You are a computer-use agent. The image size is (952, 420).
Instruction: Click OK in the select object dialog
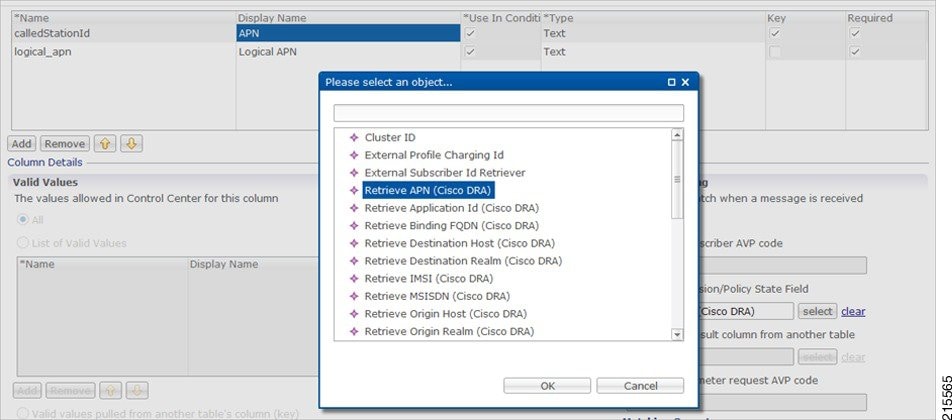click(547, 386)
